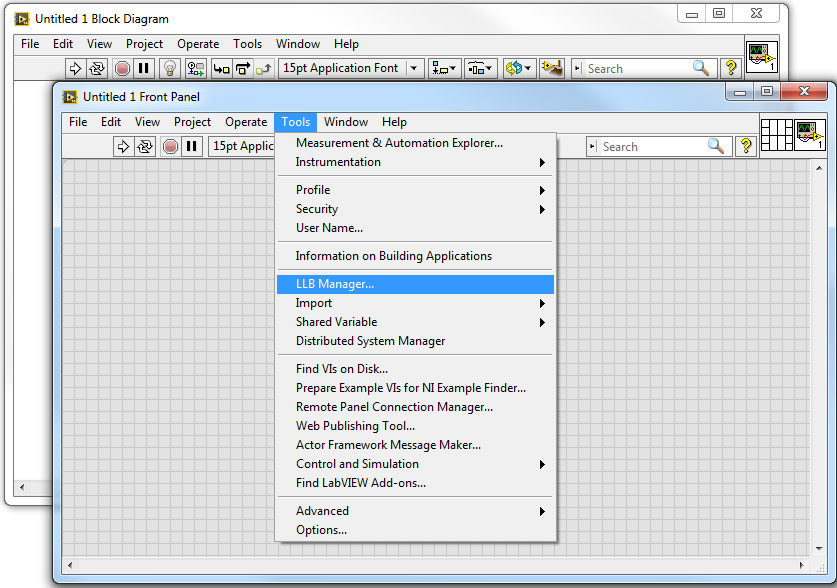Select LLB Manager from the Tools menu
Viewport: 837px width, 588px height.
(335, 284)
